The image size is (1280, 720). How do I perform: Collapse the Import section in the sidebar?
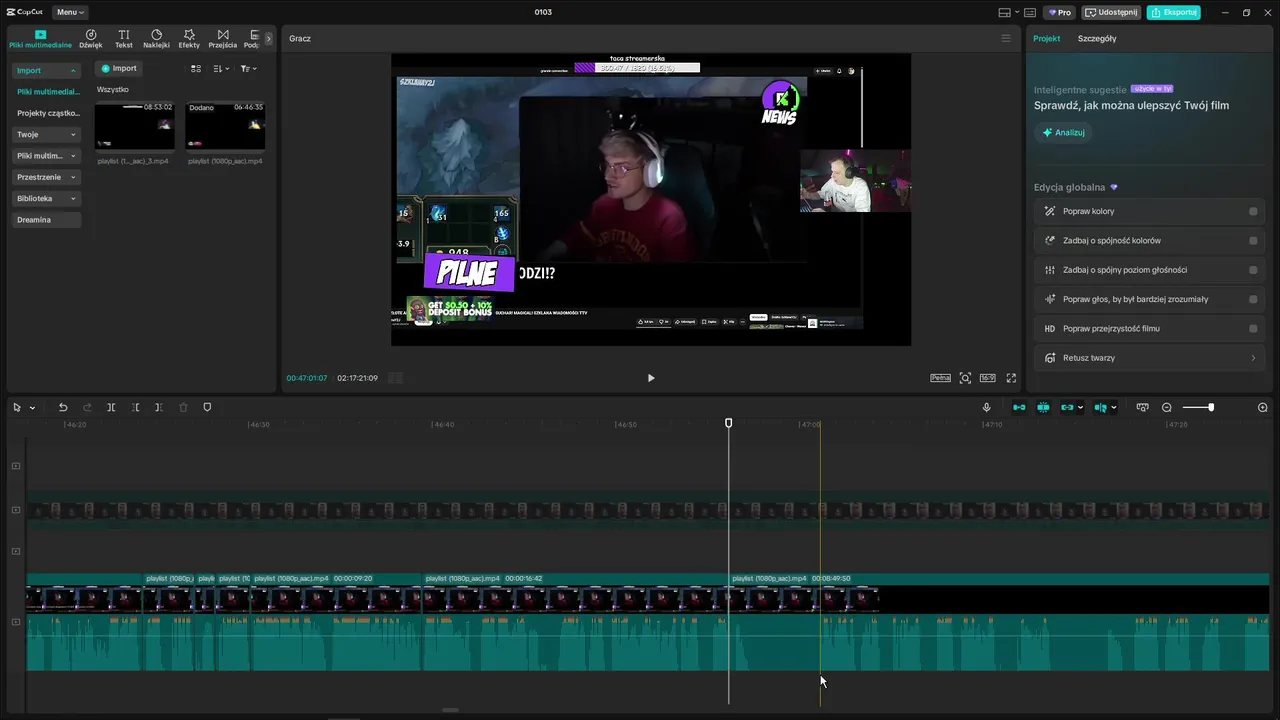click(46, 71)
